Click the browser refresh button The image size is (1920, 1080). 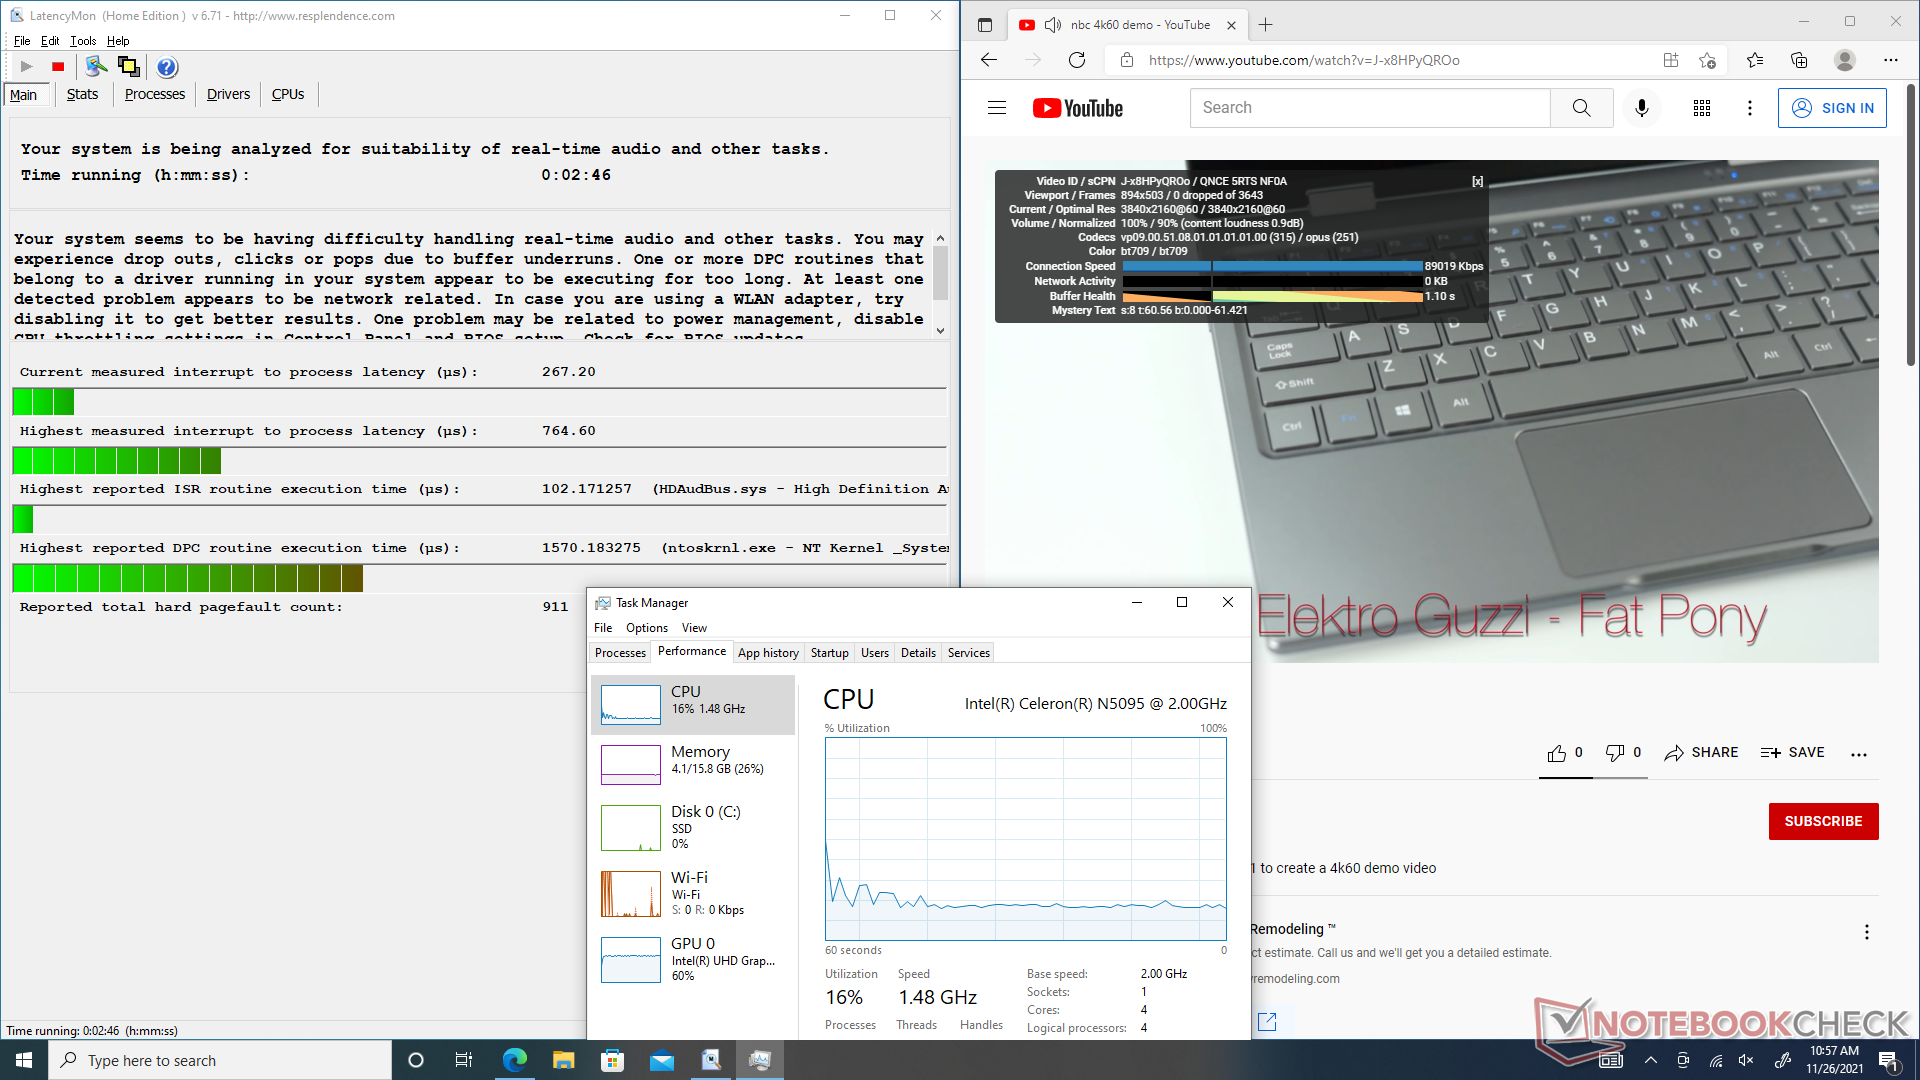[x=1077, y=60]
